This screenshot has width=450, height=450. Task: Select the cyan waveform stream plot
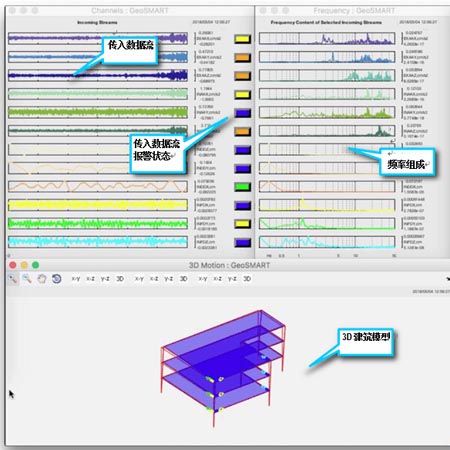(x=98, y=242)
